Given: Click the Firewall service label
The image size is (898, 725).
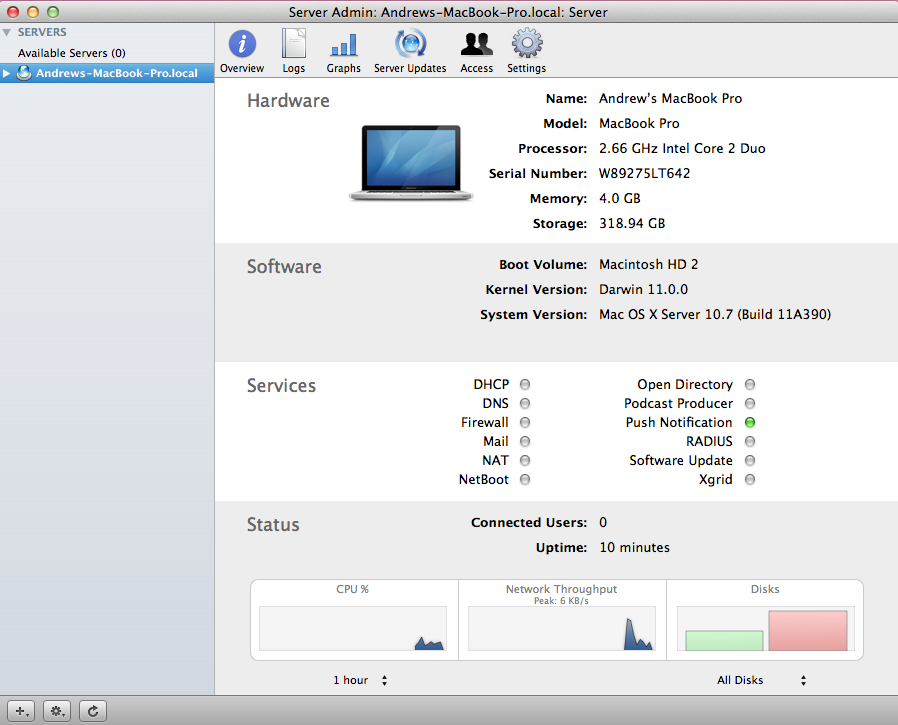Looking at the screenshot, I should pos(485,422).
